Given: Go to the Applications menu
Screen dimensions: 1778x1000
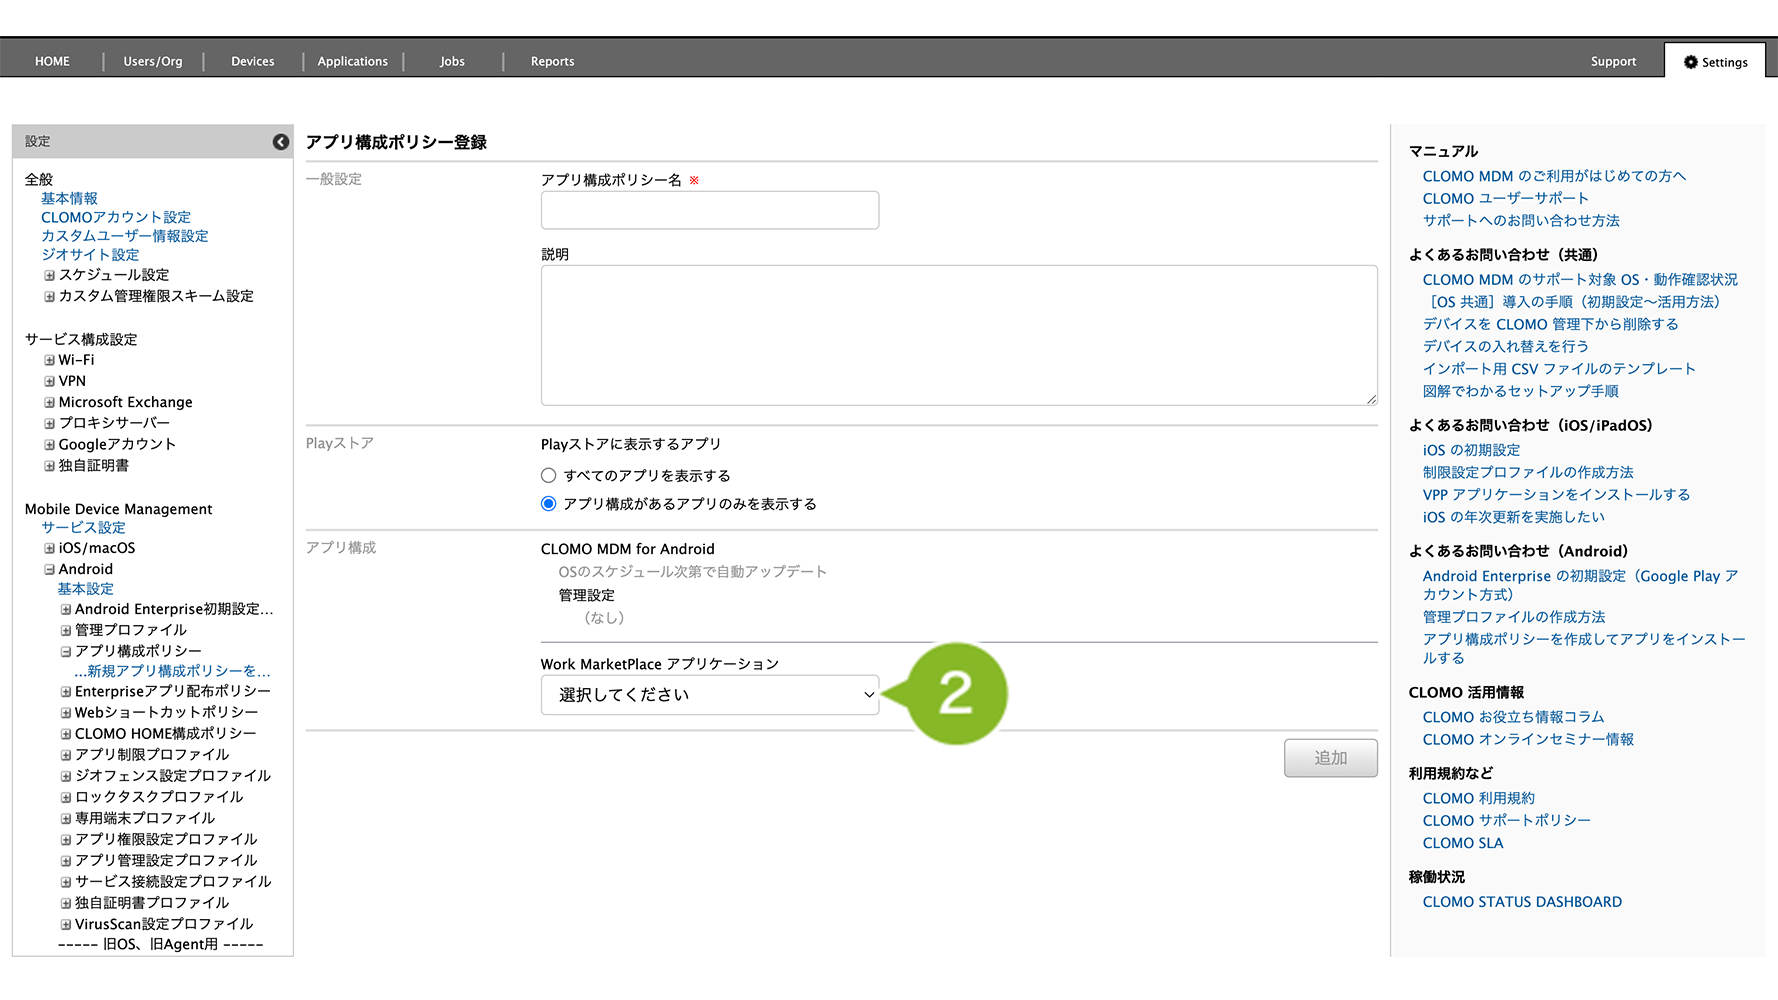Looking at the screenshot, I should pos(352,62).
